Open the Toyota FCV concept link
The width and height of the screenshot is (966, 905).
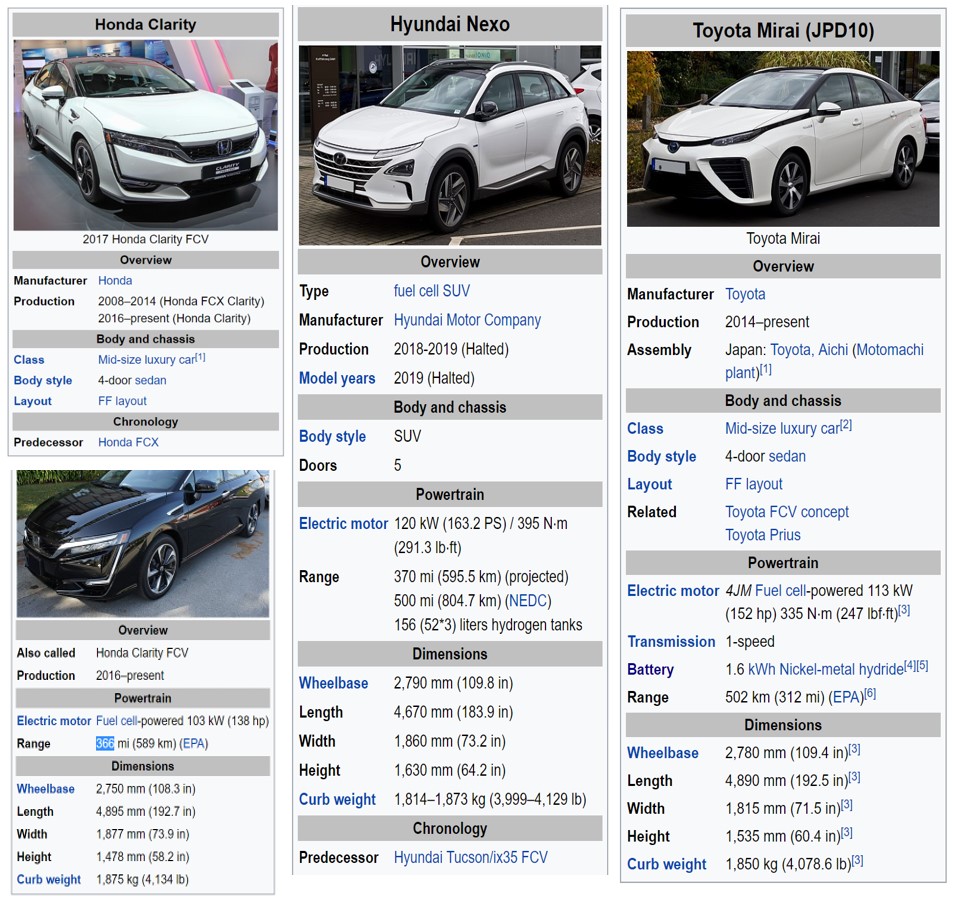(x=787, y=512)
